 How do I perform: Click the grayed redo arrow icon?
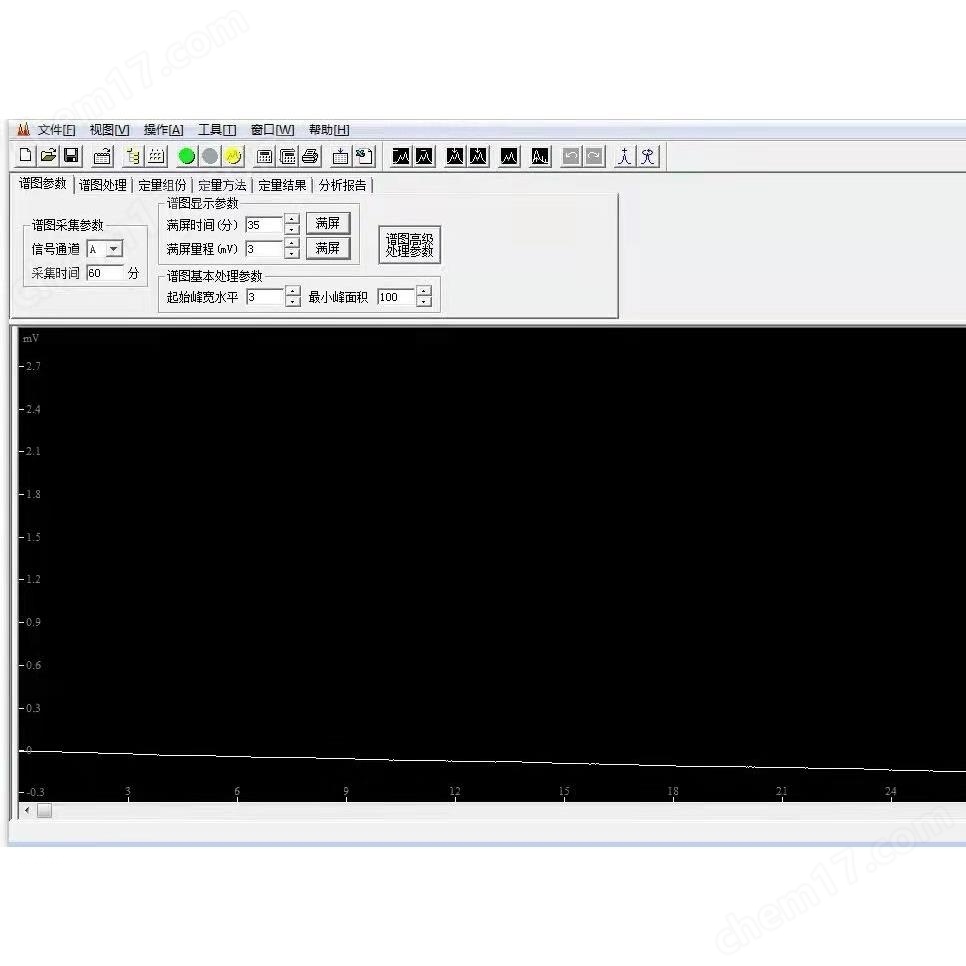594,156
